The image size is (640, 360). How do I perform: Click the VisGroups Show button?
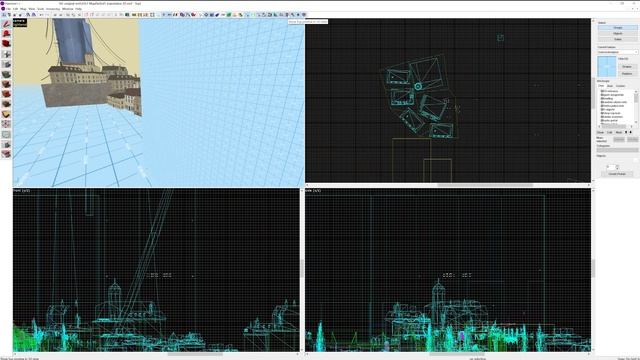(601, 132)
